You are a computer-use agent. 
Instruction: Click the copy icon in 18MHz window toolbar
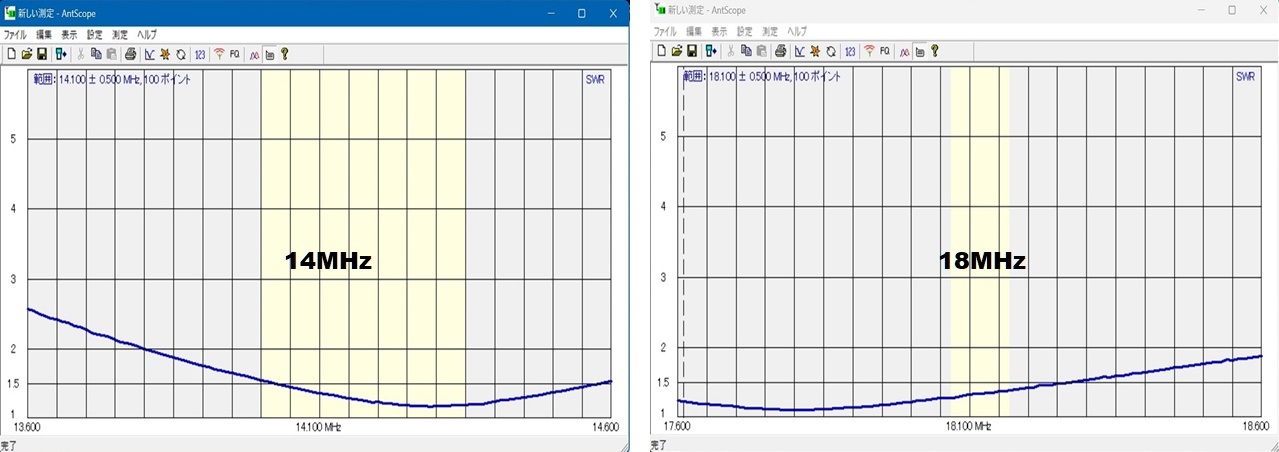746,50
